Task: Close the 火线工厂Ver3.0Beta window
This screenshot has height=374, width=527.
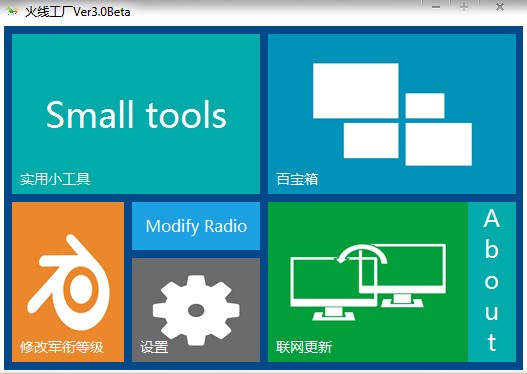Action: (500, 7)
